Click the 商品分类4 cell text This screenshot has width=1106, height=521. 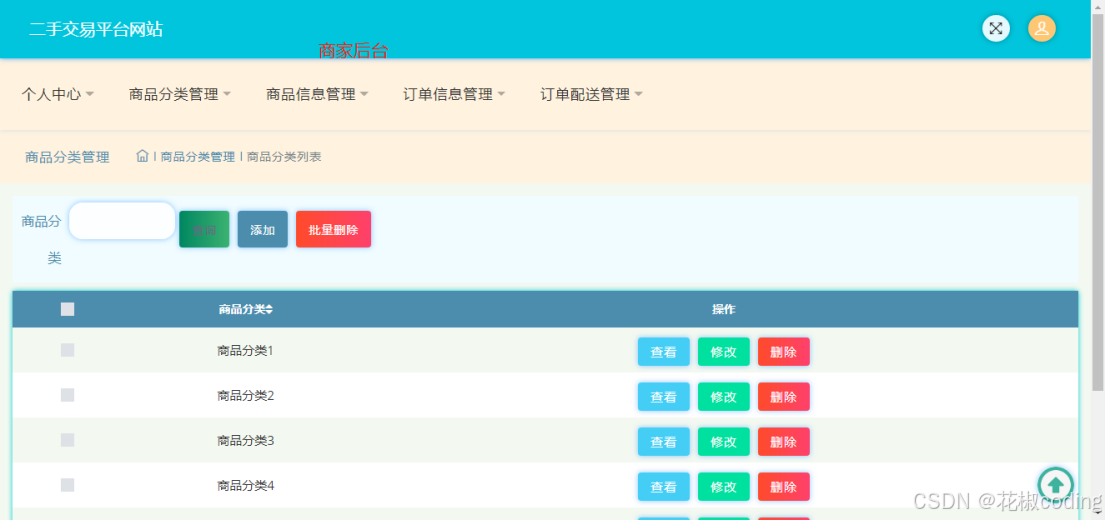point(245,486)
